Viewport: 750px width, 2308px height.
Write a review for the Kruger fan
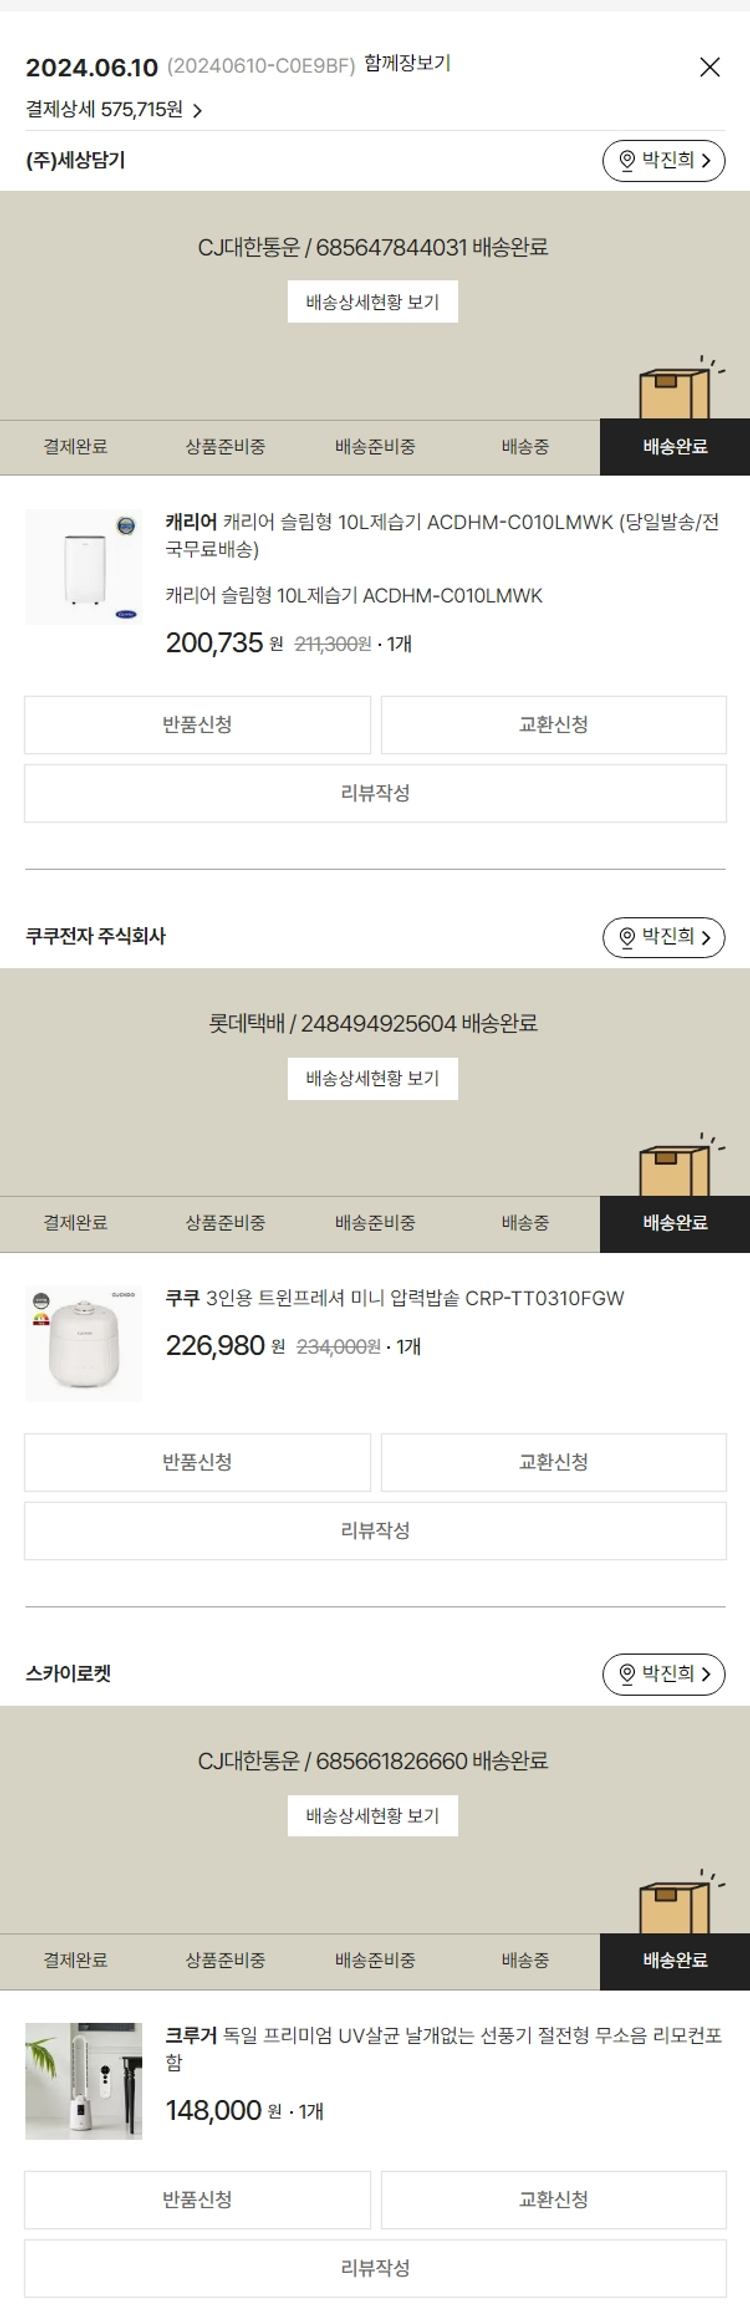click(x=375, y=2268)
